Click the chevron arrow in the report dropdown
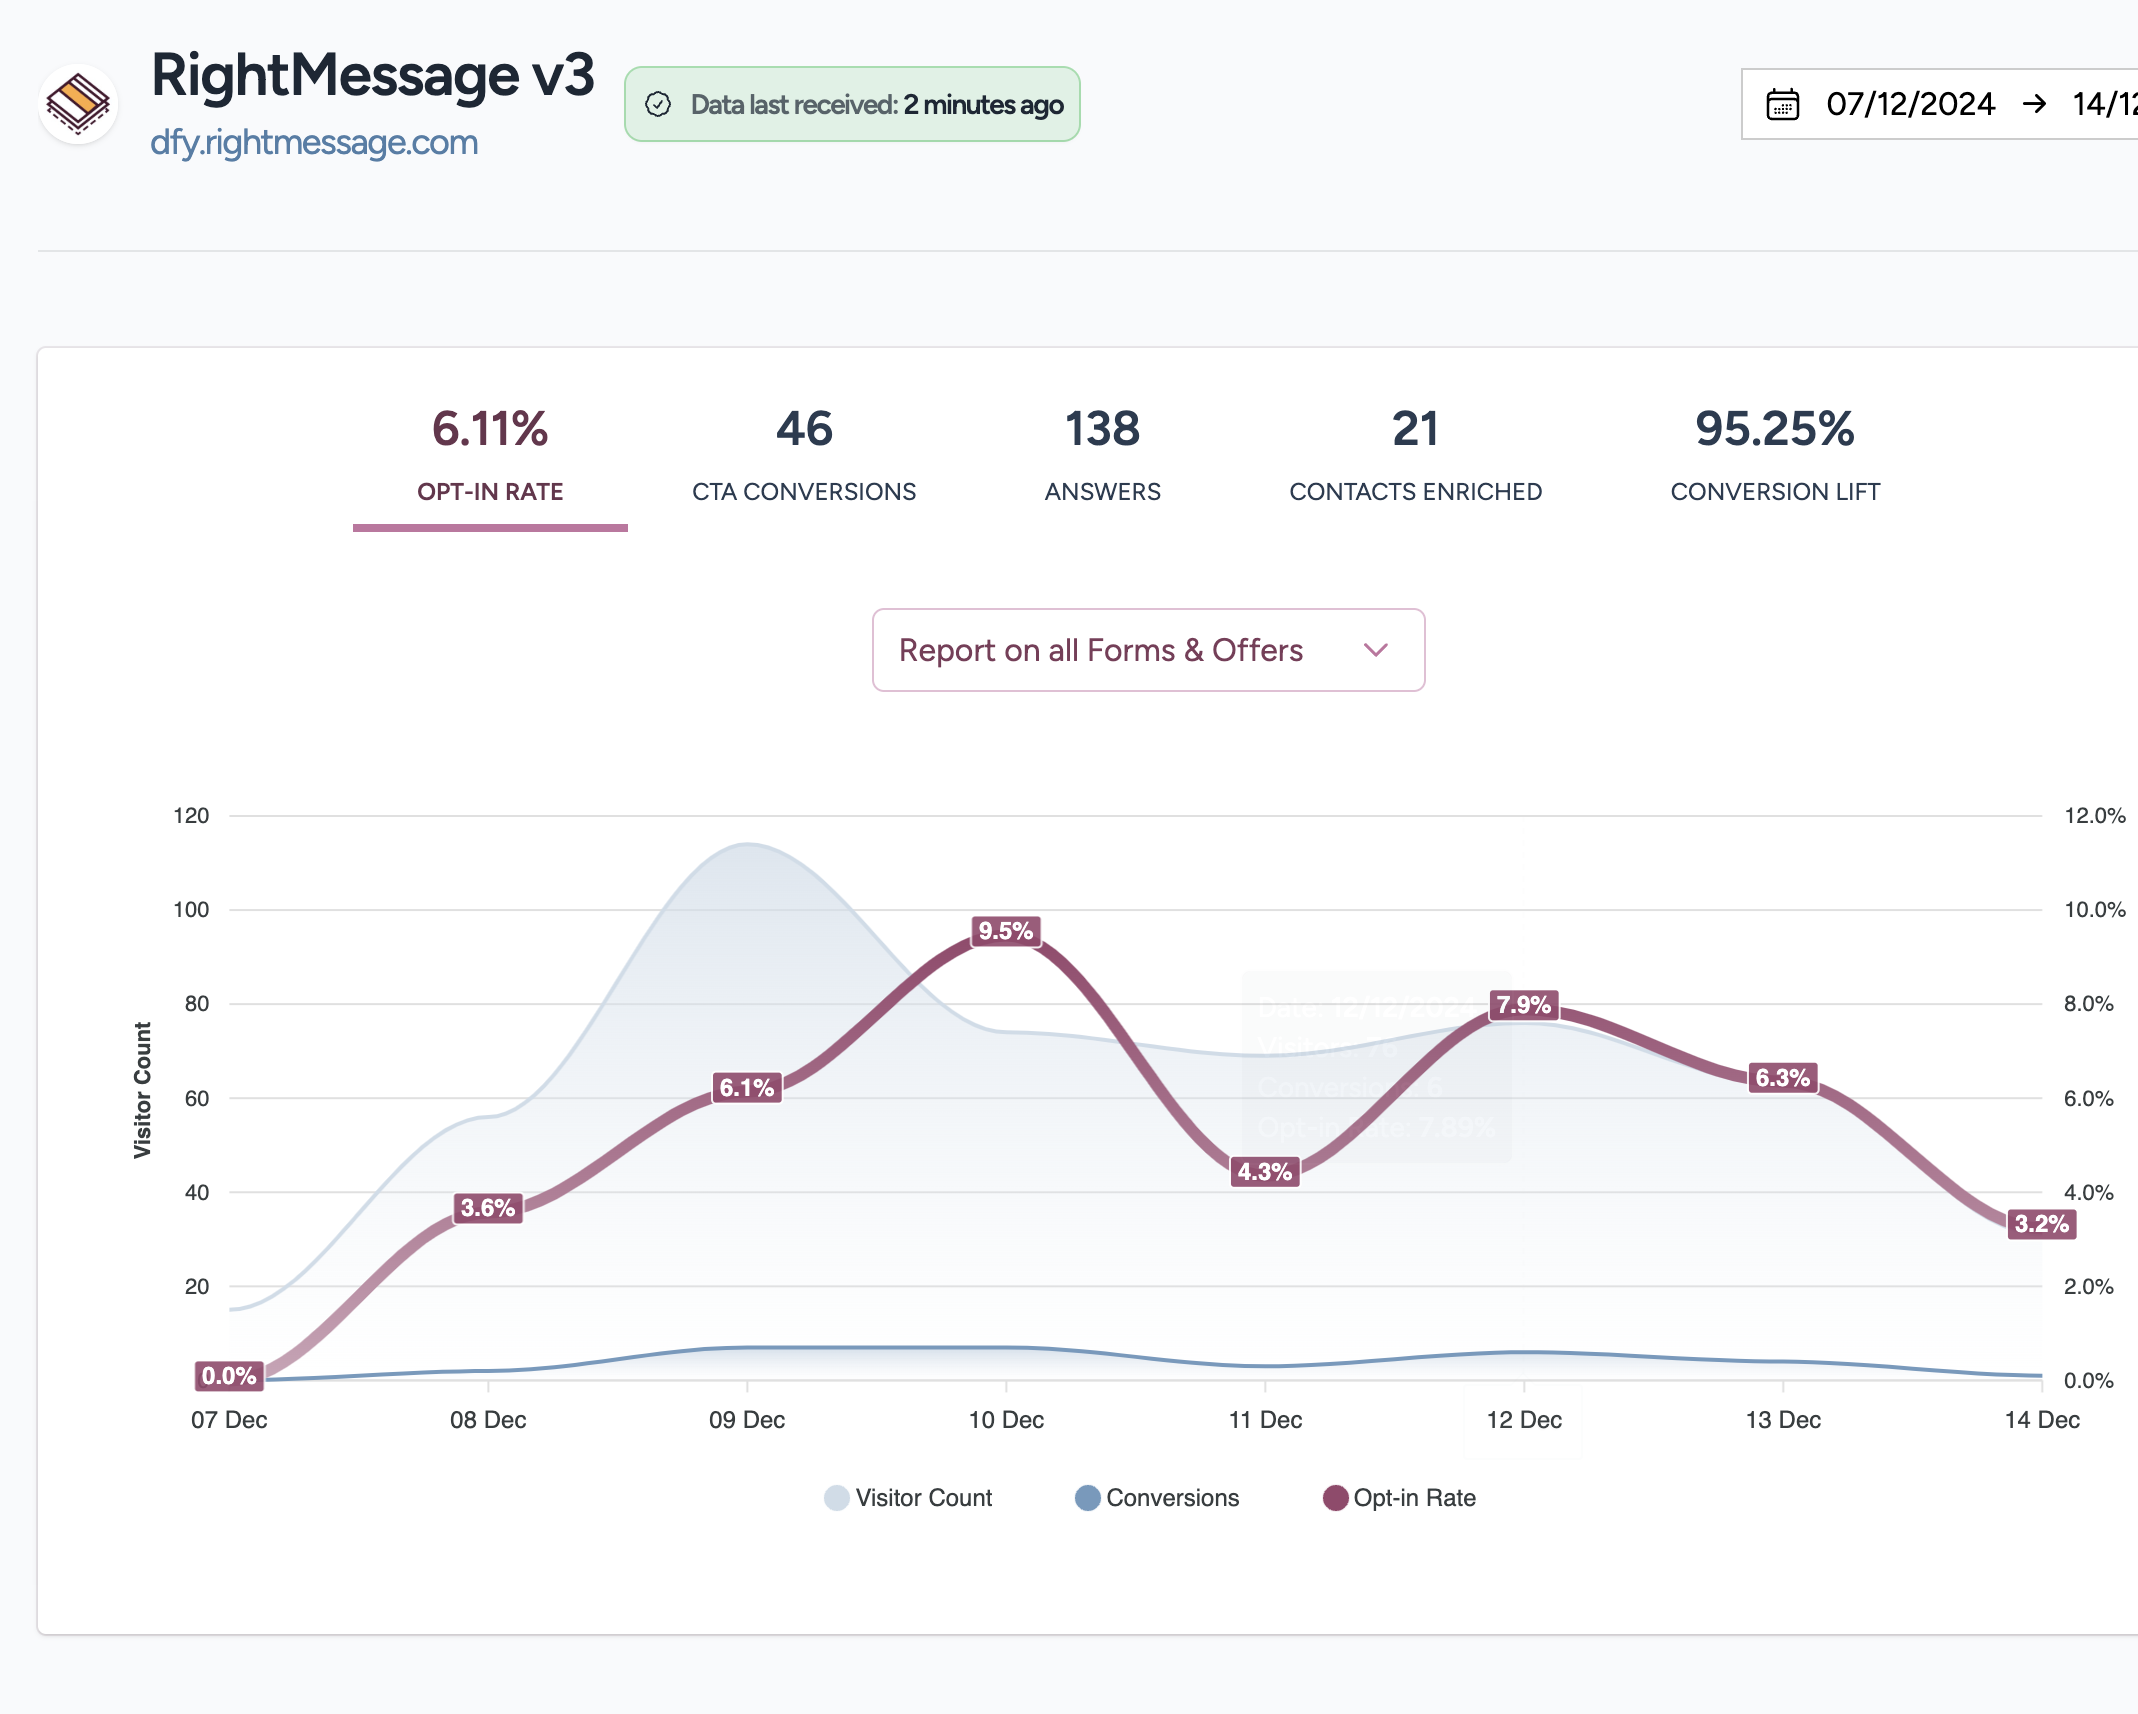2138x1714 pixels. click(x=1376, y=650)
